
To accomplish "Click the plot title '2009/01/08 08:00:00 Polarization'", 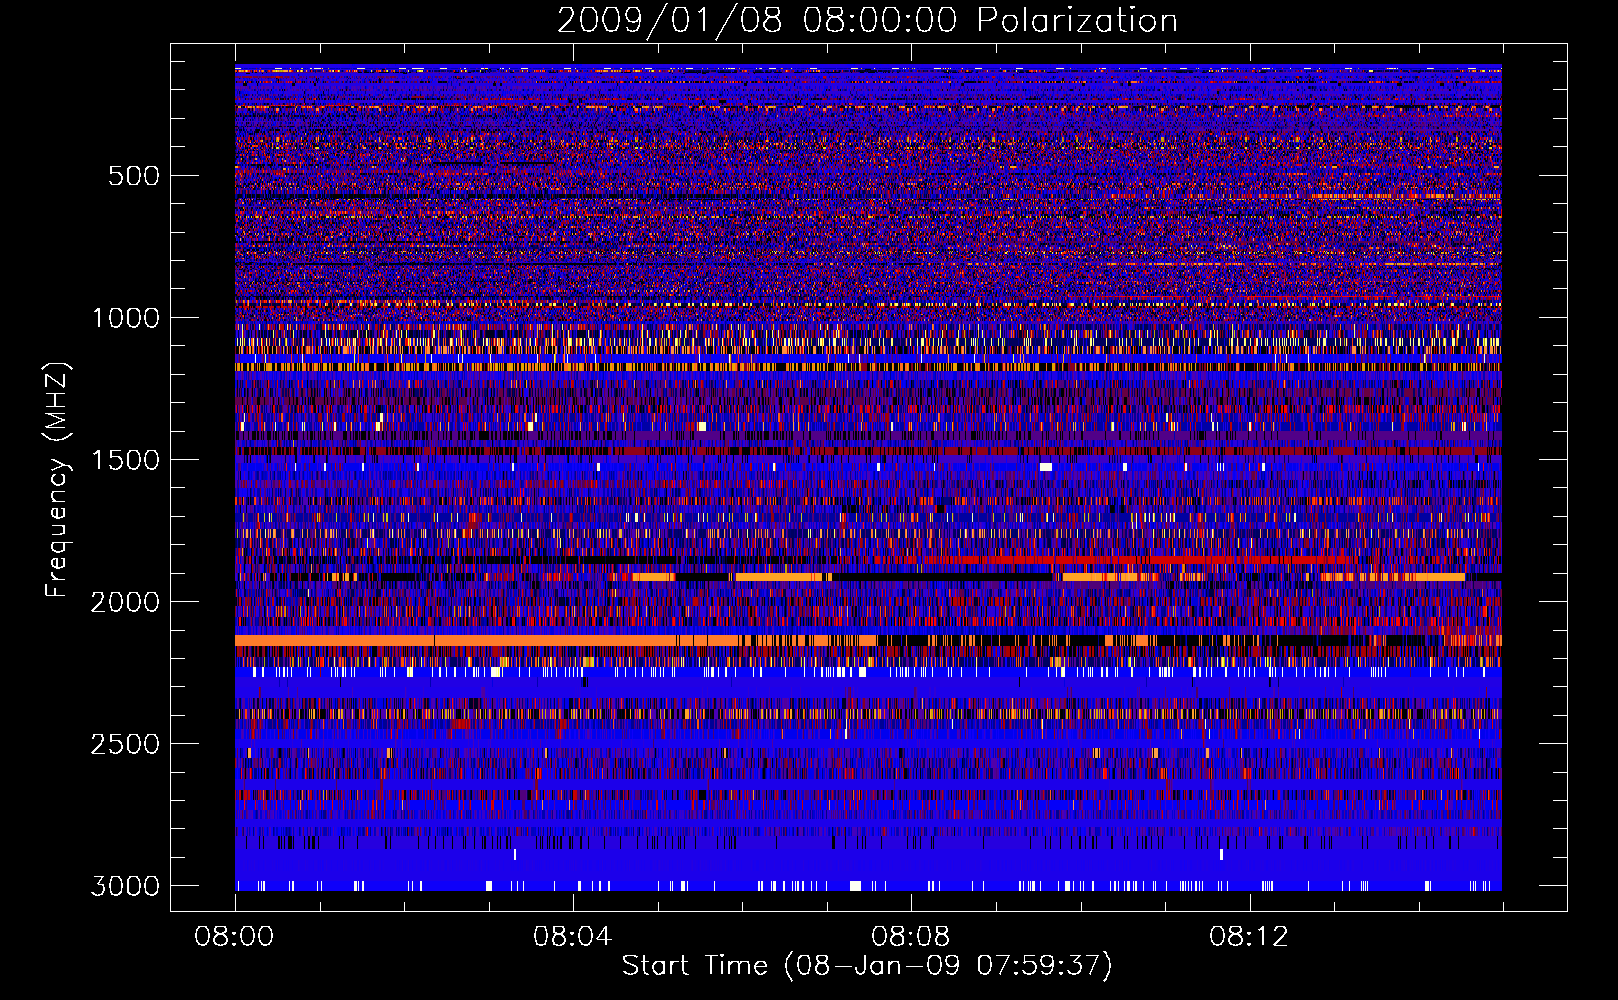I will pyautogui.click(x=867, y=21).
